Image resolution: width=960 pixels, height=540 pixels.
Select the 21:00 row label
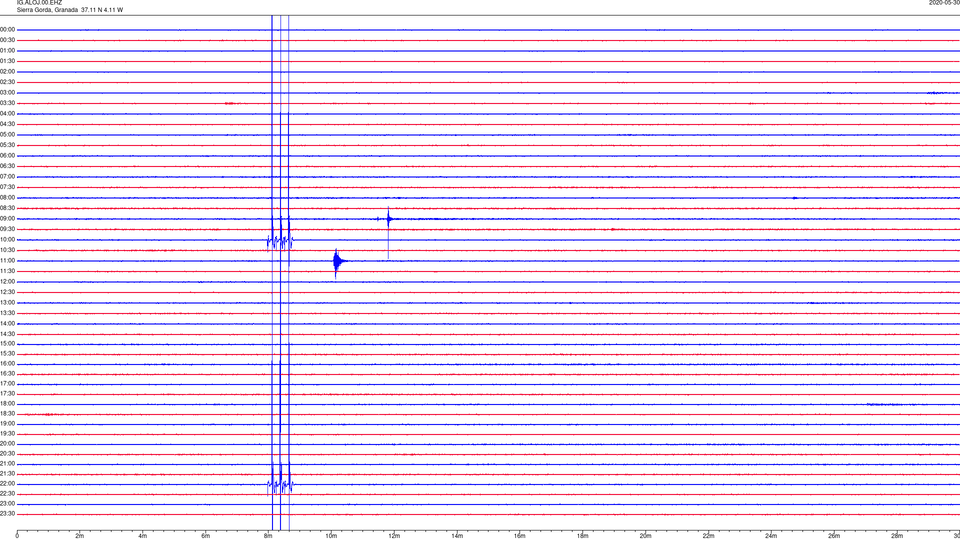(x=8, y=463)
